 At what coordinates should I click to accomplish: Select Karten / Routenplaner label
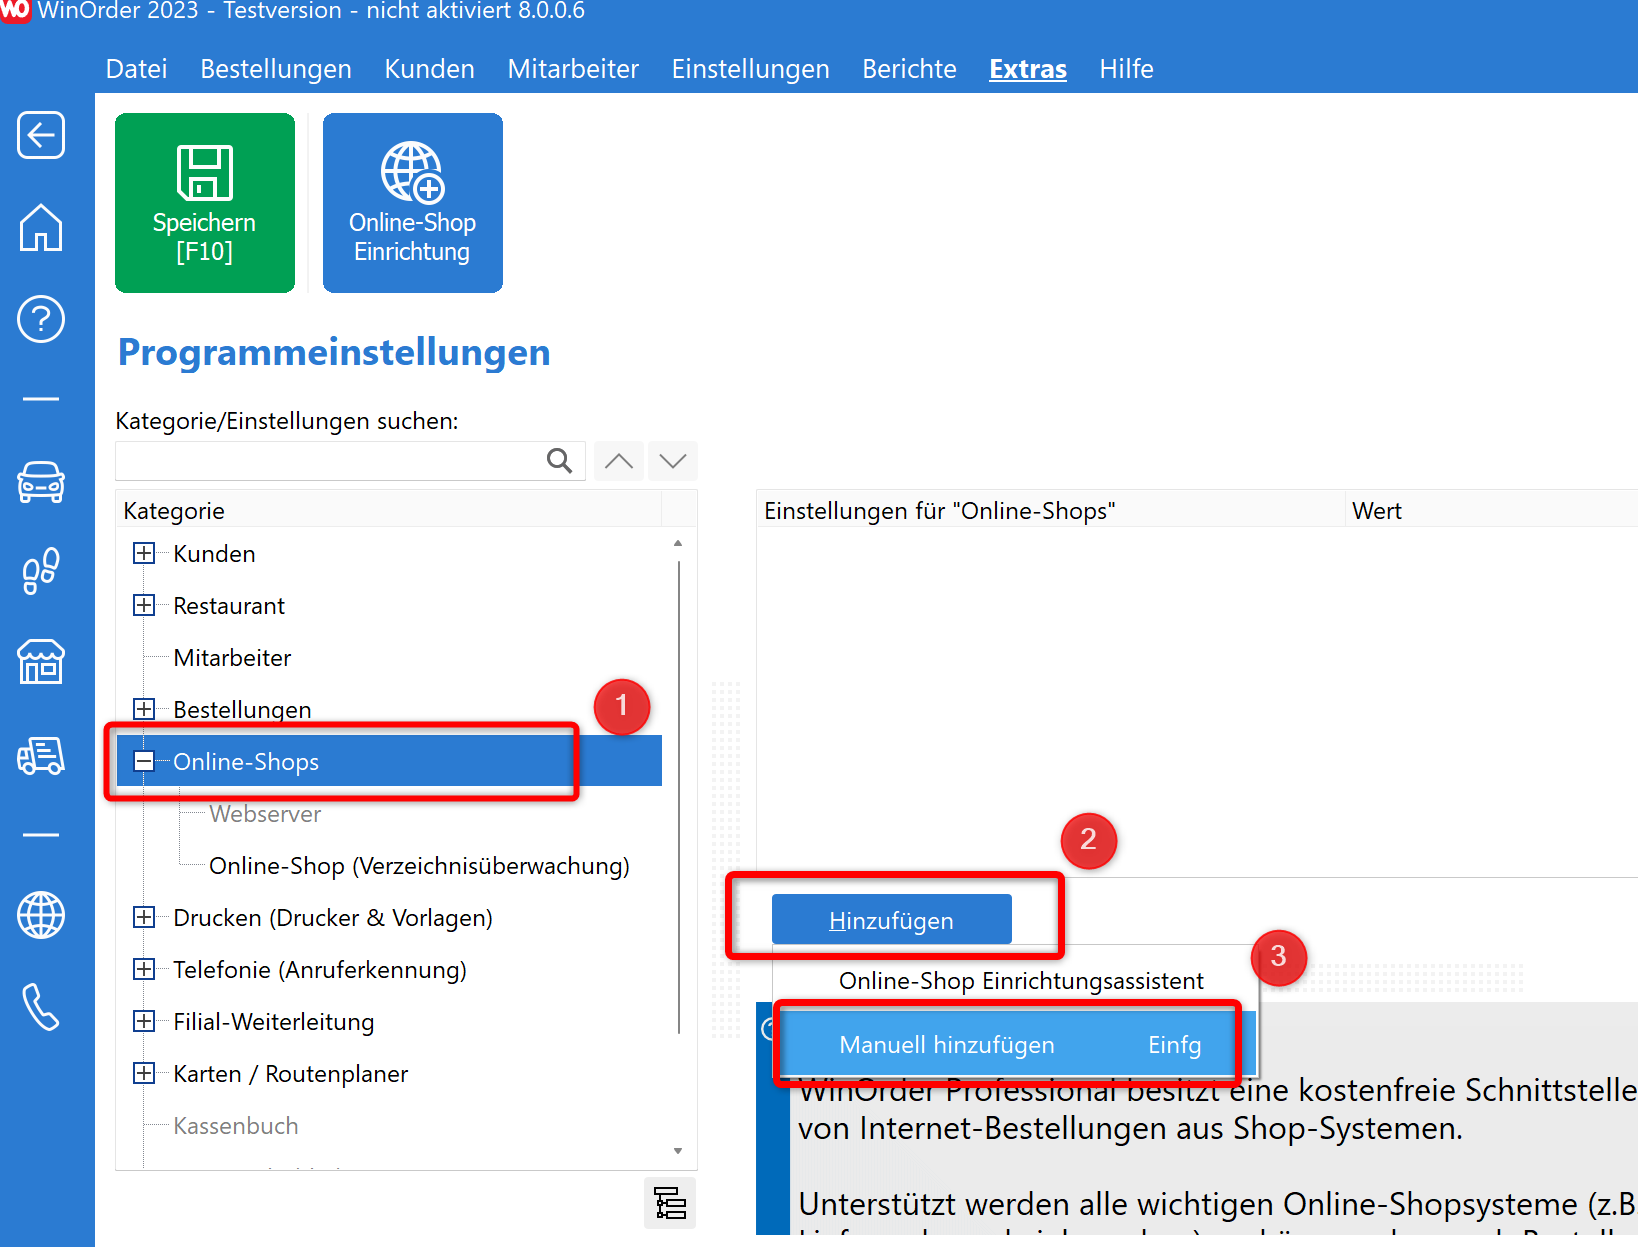click(x=291, y=1074)
